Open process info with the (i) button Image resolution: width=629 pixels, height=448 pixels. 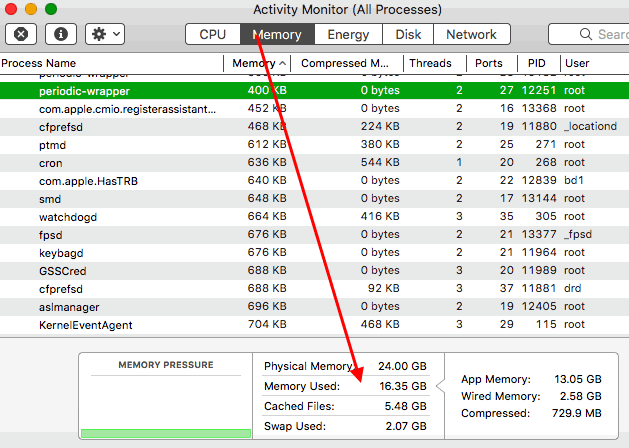tap(61, 34)
